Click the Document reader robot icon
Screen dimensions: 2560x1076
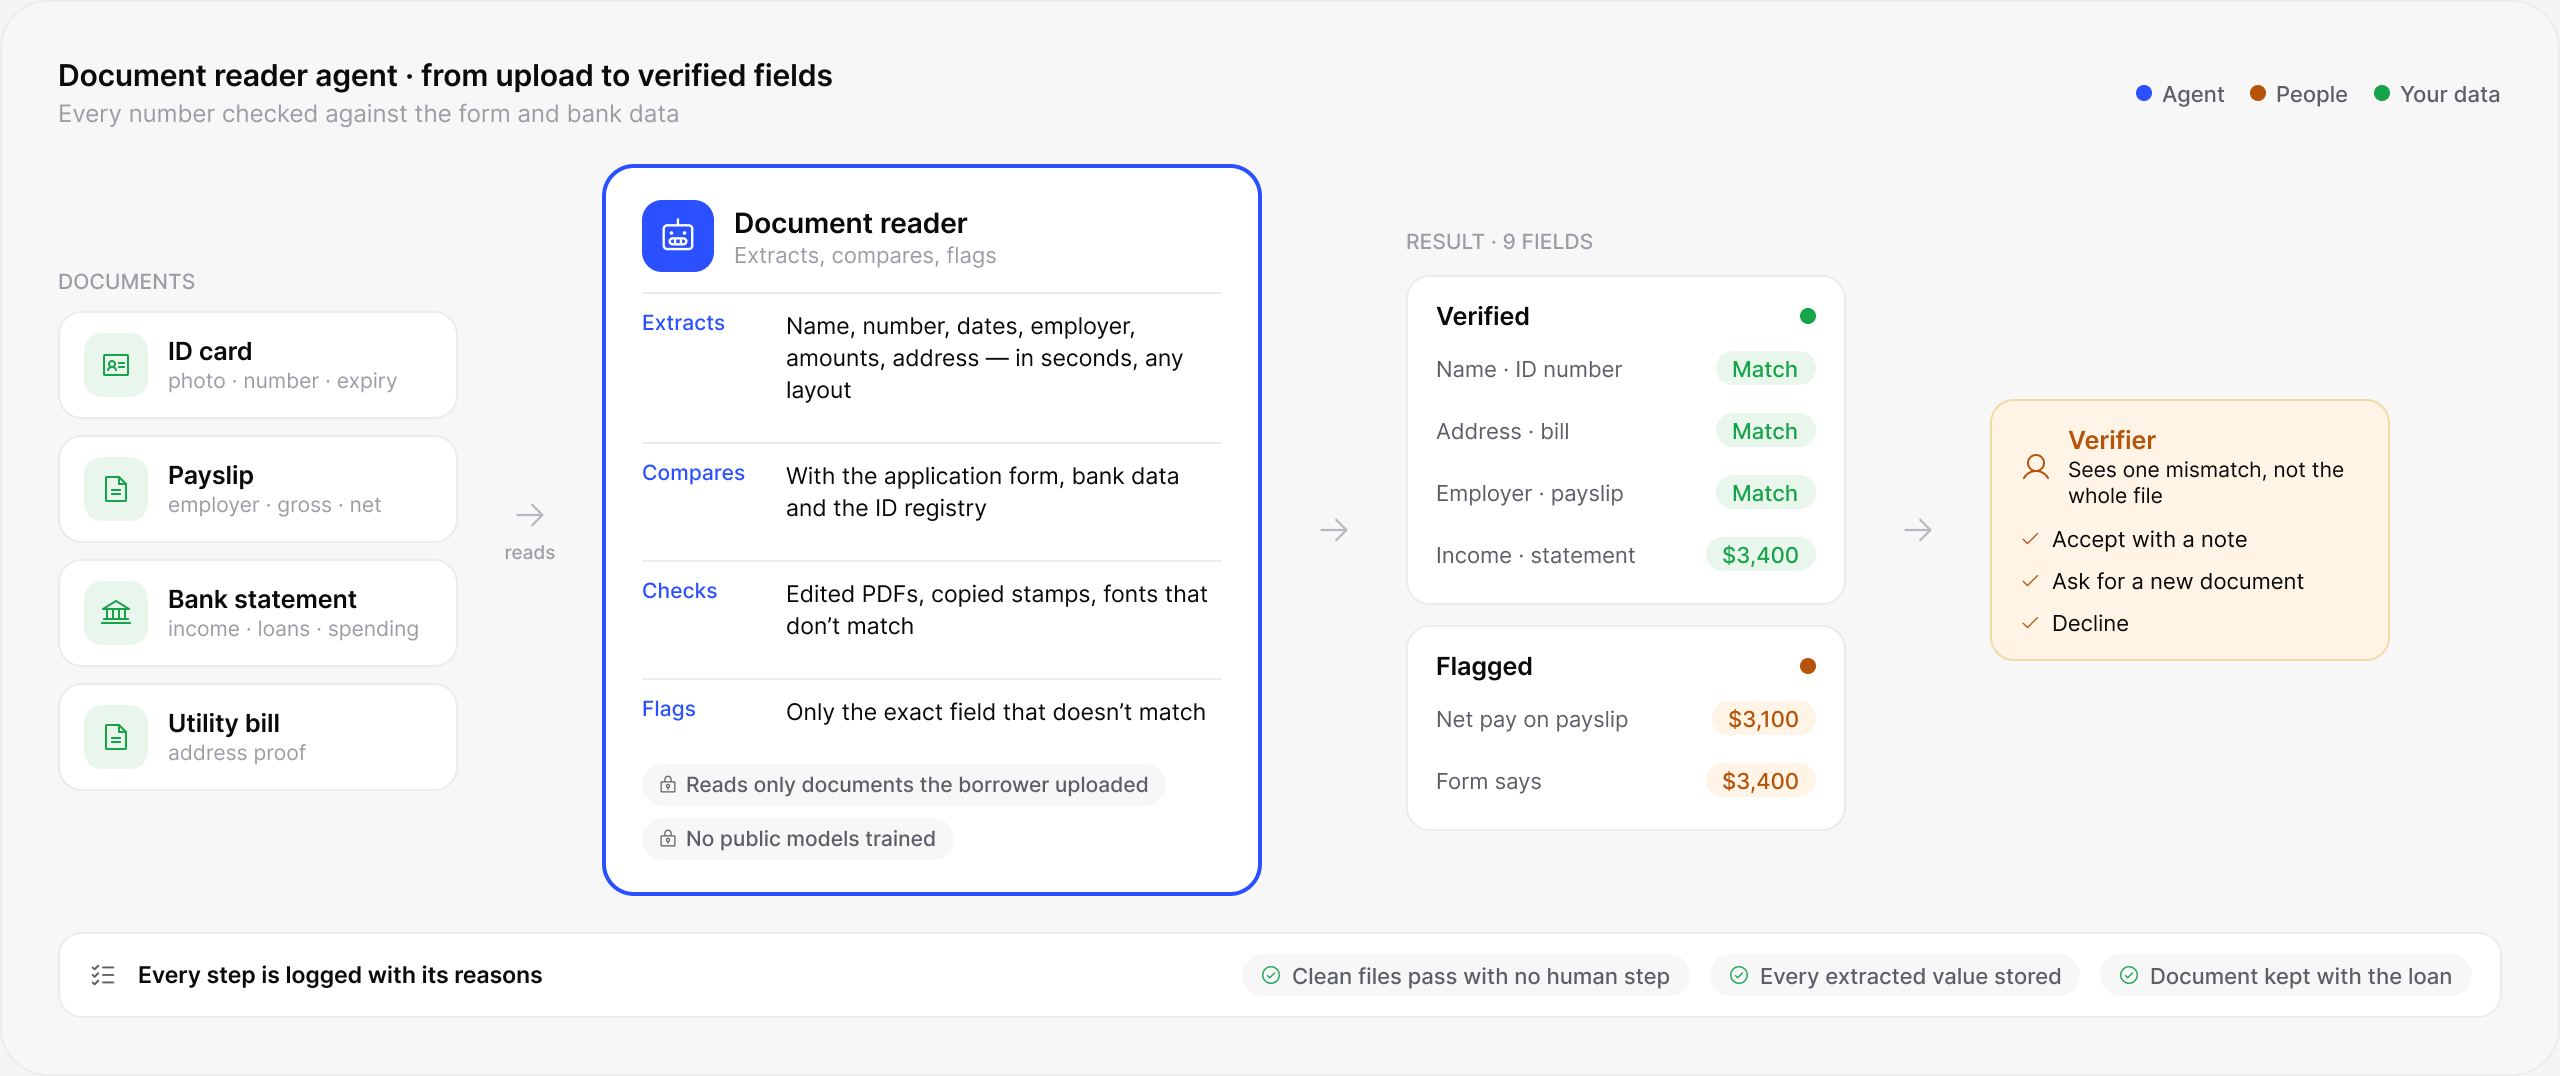[x=678, y=236]
